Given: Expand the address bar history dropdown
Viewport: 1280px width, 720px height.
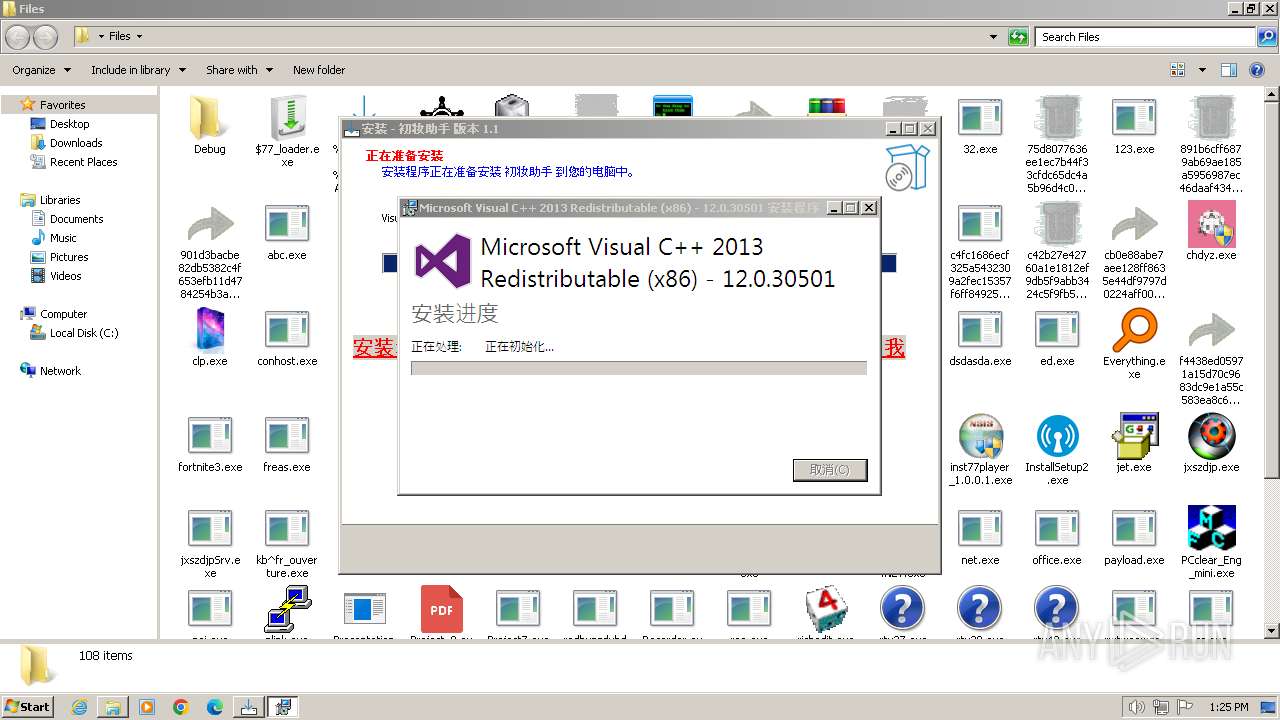Looking at the screenshot, I should tap(993, 37).
